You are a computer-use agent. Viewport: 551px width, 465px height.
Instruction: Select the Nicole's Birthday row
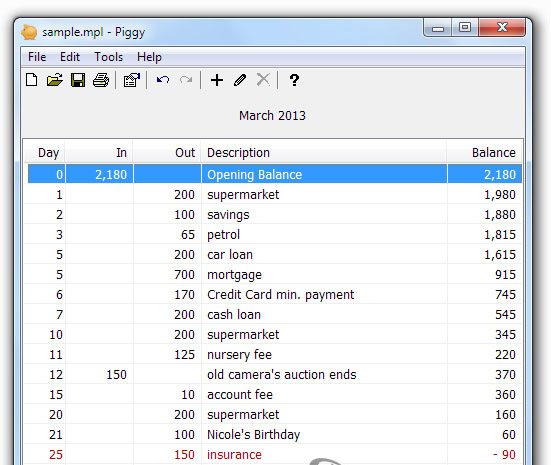(x=273, y=434)
